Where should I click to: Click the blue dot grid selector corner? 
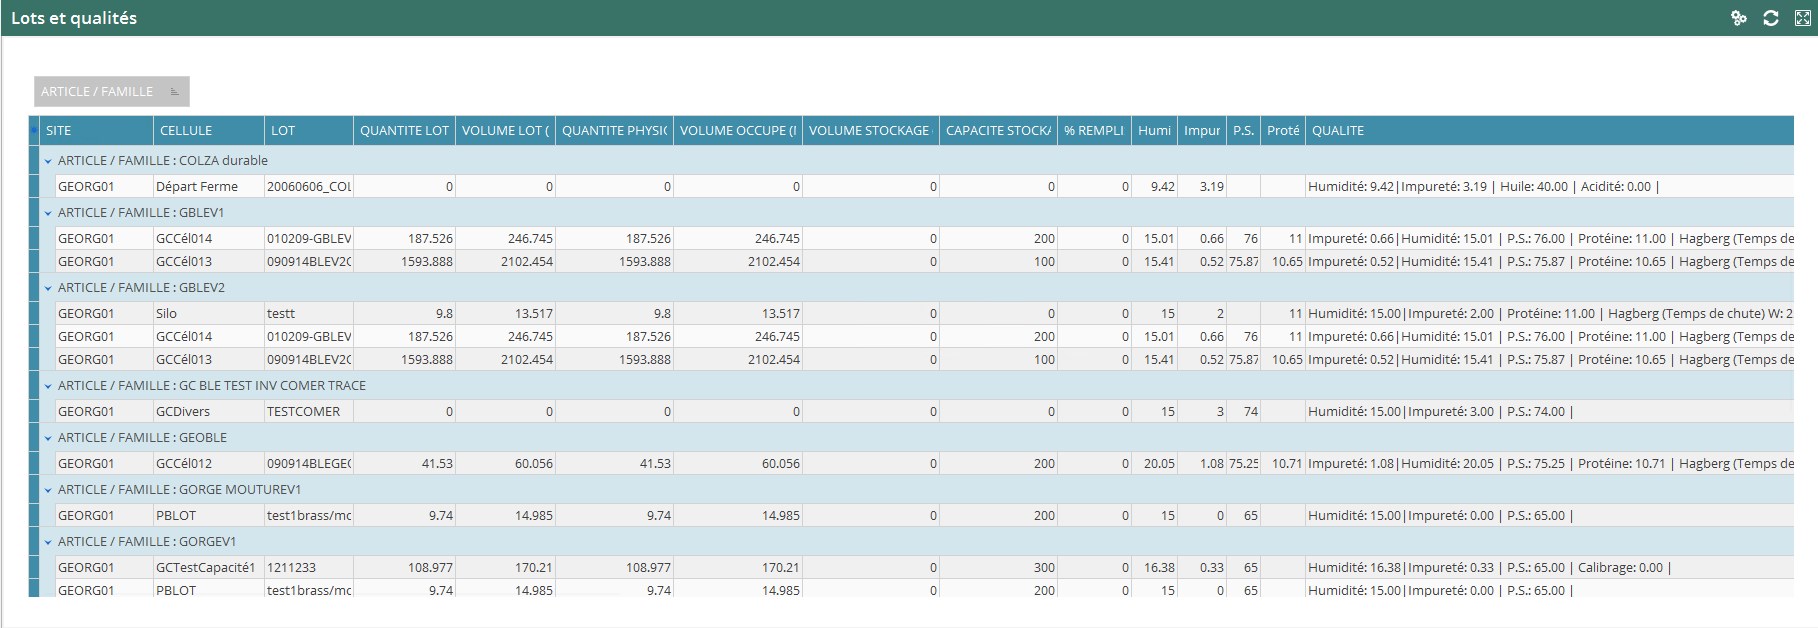point(34,130)
